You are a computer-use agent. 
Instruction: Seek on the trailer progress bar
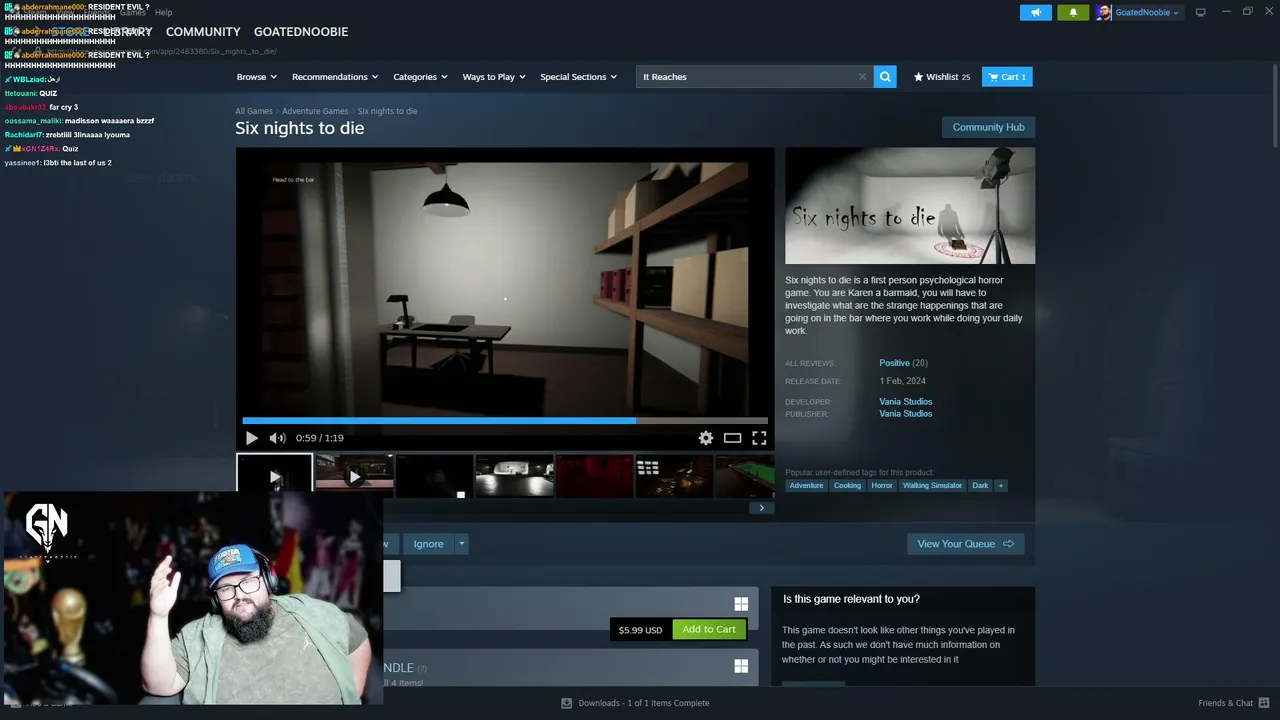click(505, 421)
